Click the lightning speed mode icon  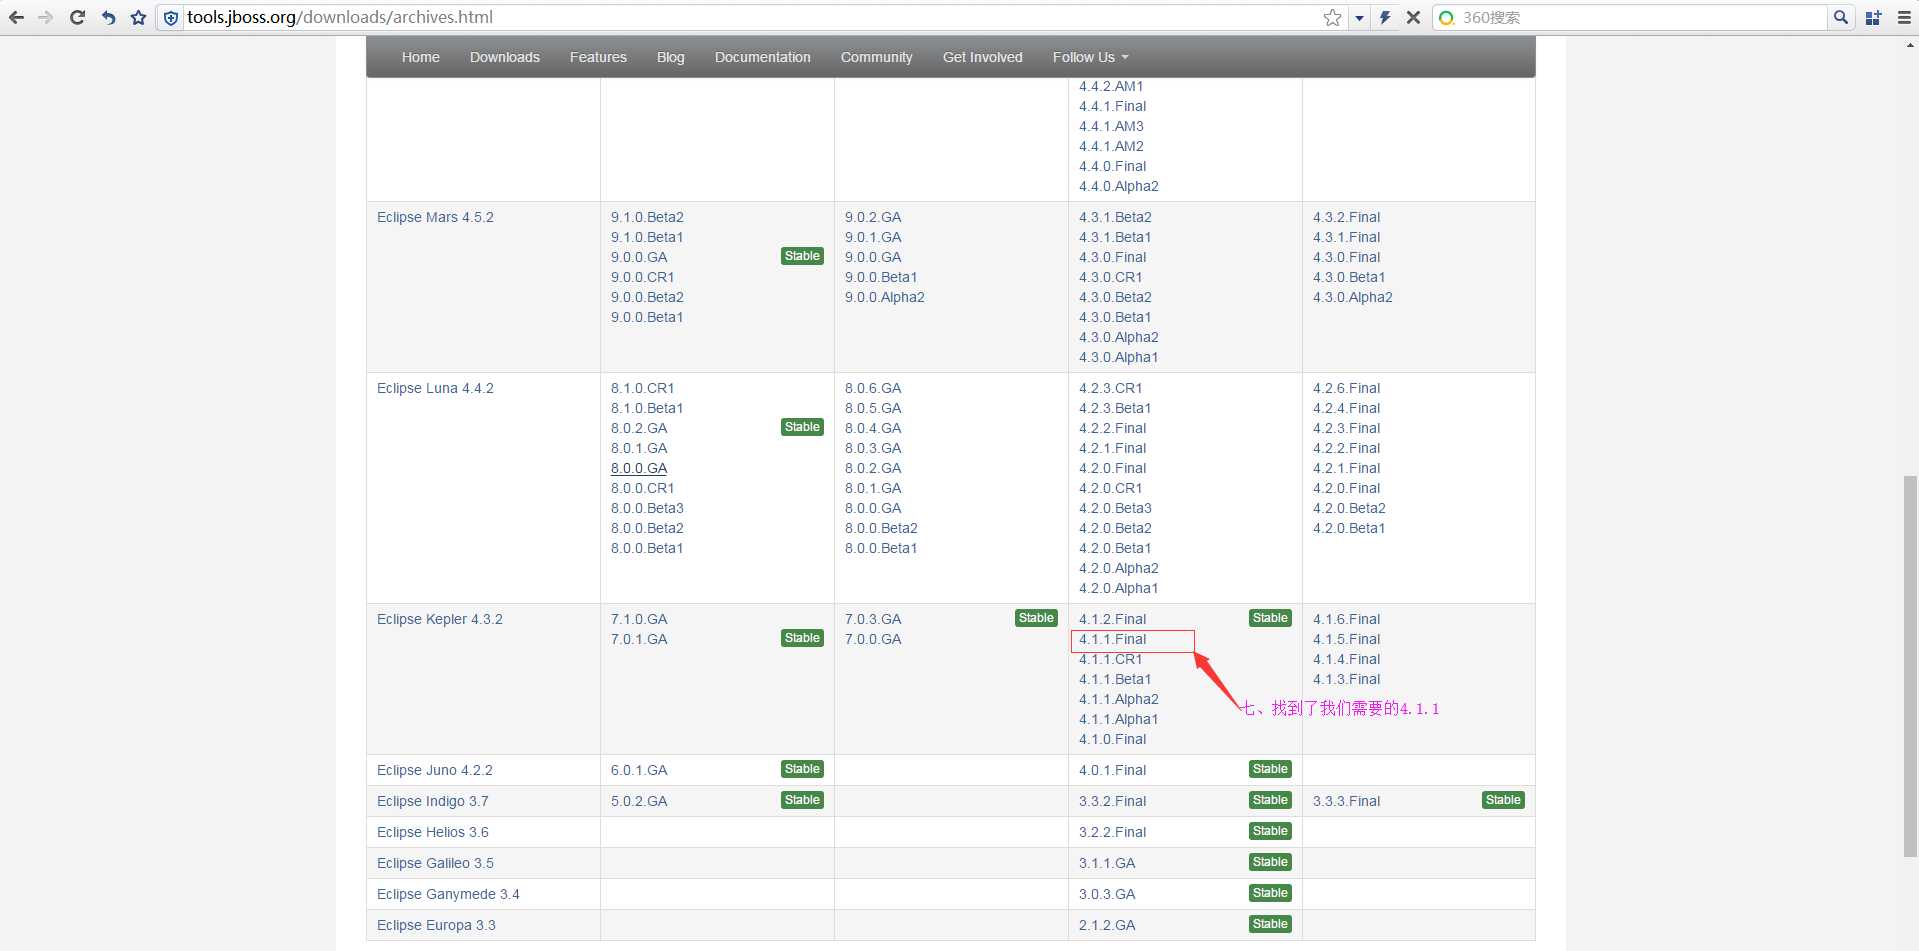(1385, 17)
